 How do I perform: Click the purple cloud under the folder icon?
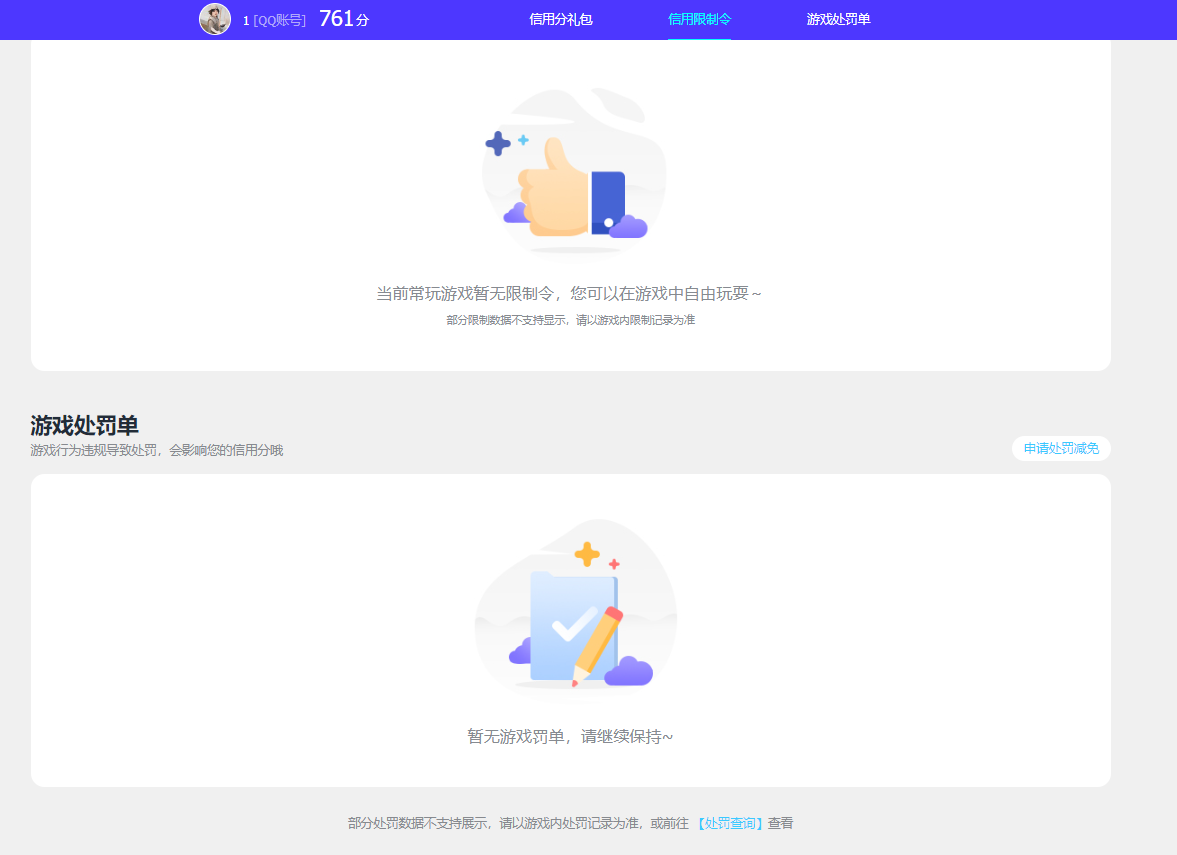tap(630, 672)
